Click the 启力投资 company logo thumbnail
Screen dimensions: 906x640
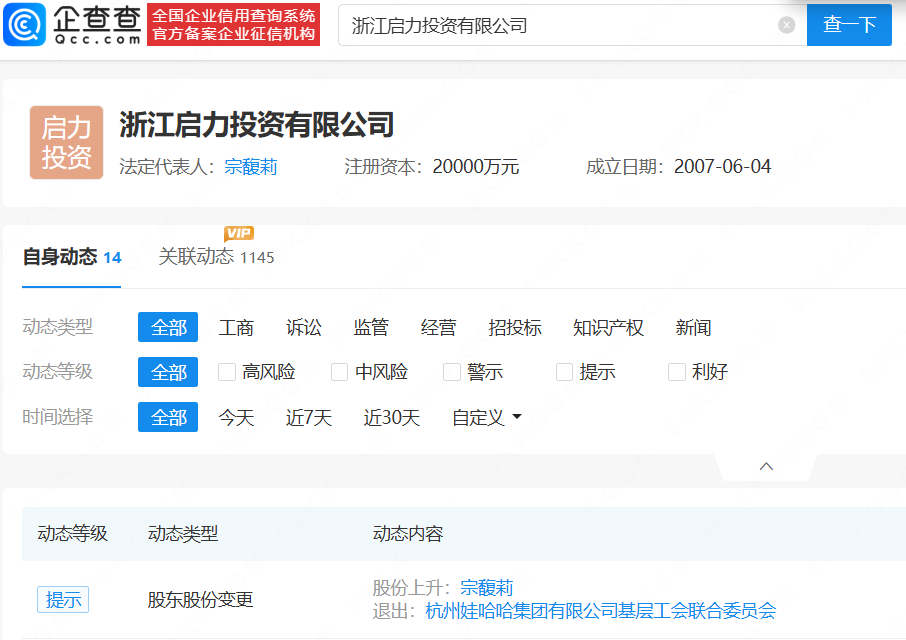pos(67,143)
